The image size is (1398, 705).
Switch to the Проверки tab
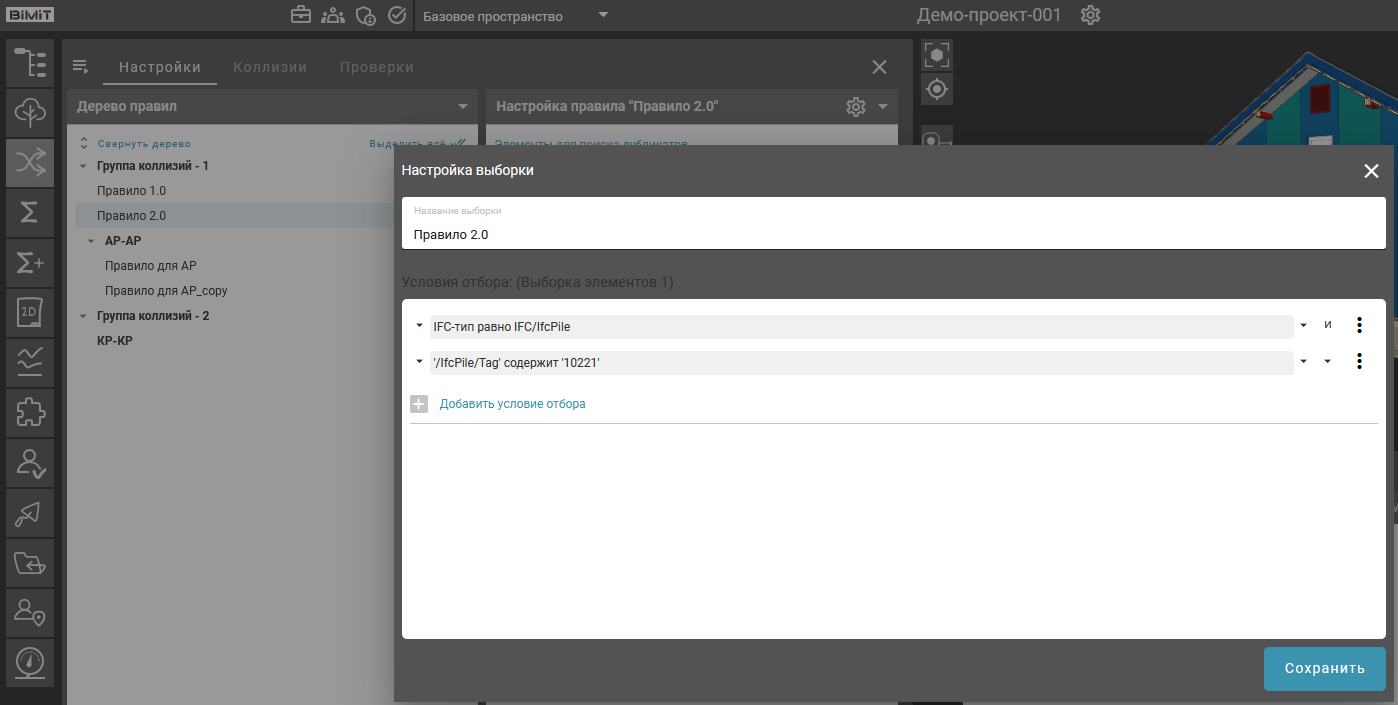point(376,67)
